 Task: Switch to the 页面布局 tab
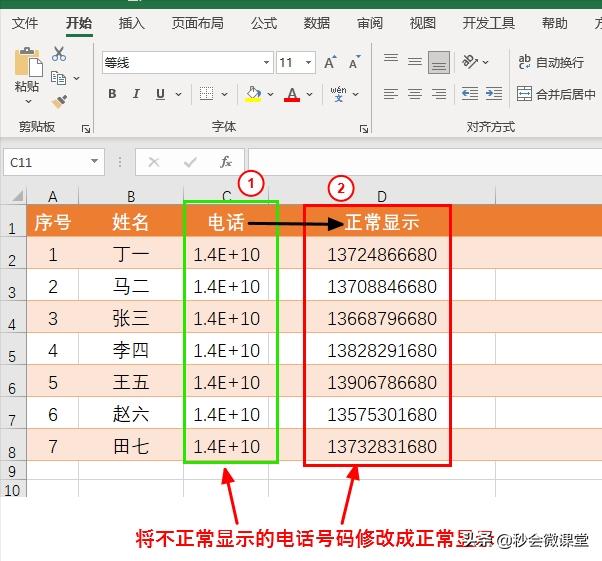click(x=197, y=23)
